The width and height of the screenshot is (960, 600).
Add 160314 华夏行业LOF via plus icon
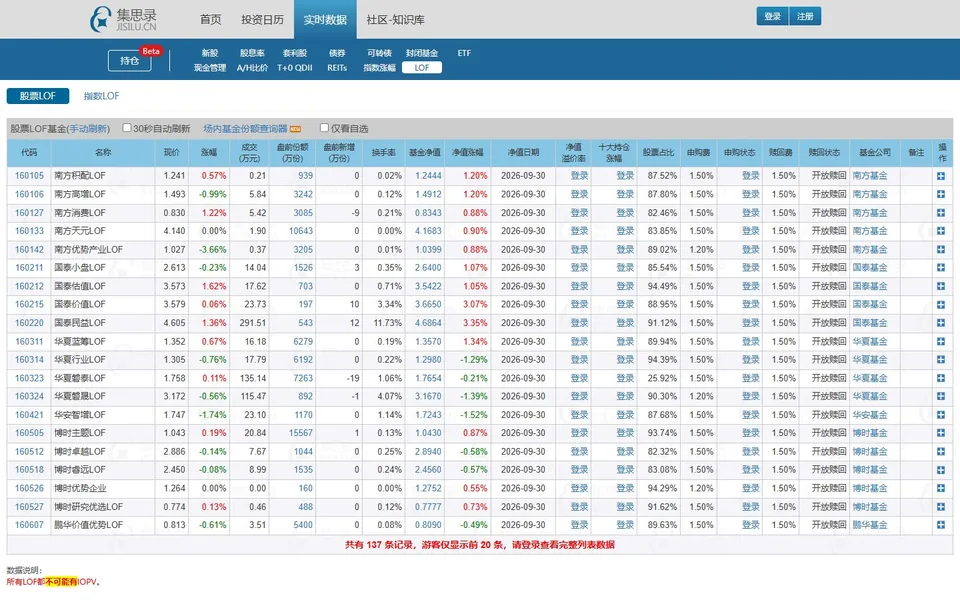point(941,359)
